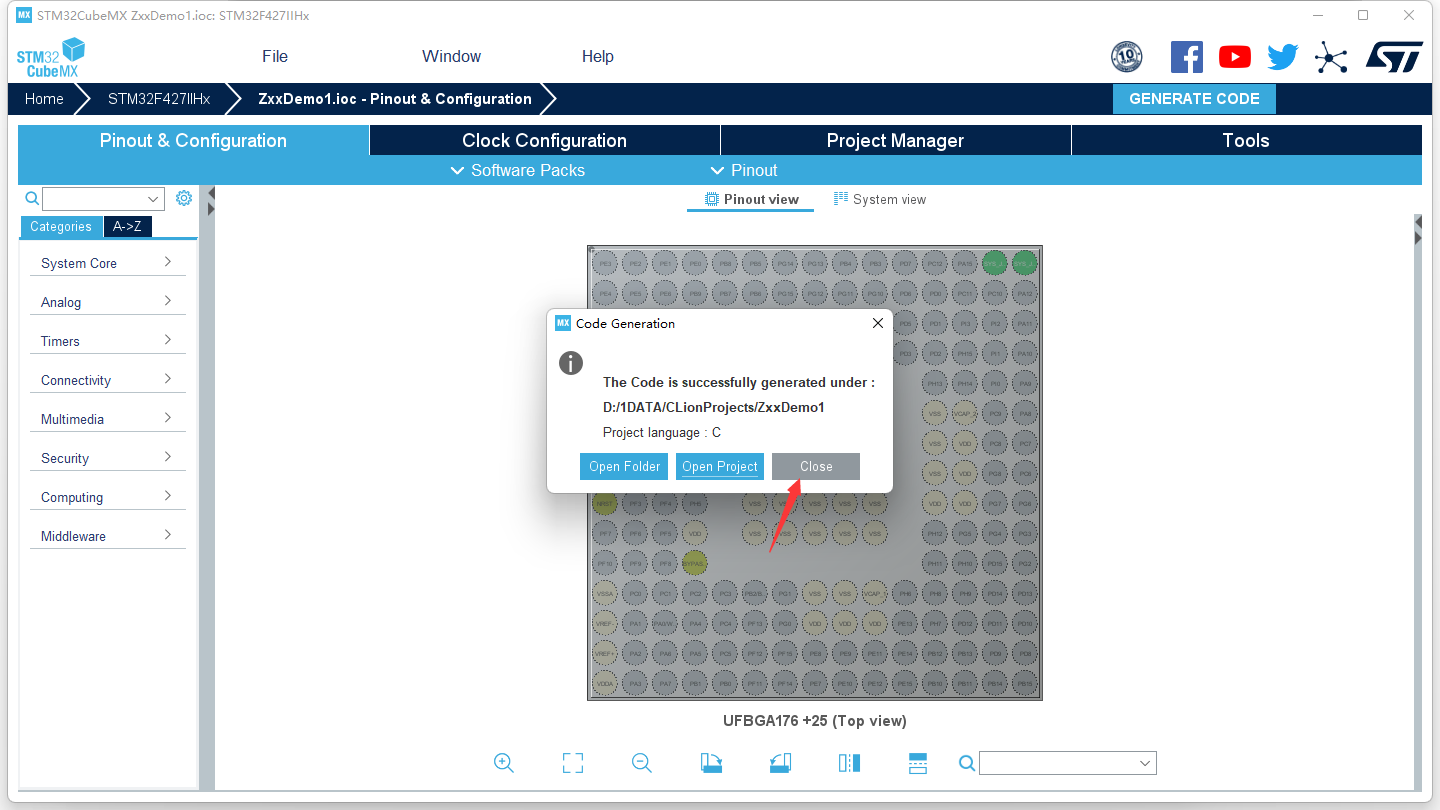1440x810 pixels.
Task: Expand the Middleware category
Action: [x=108, y=536]
